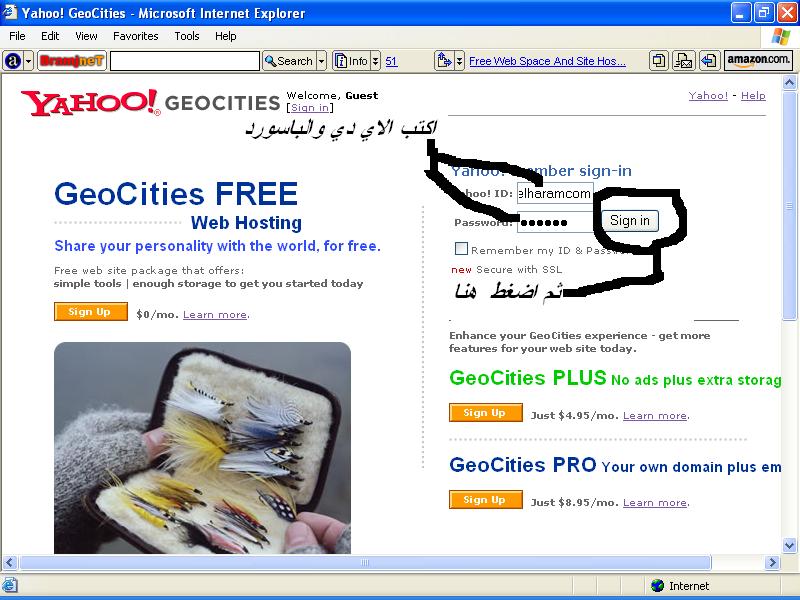Expand the Search button dropdown arrow
Viewport: 800px width, 600px height.
(321, 61)
